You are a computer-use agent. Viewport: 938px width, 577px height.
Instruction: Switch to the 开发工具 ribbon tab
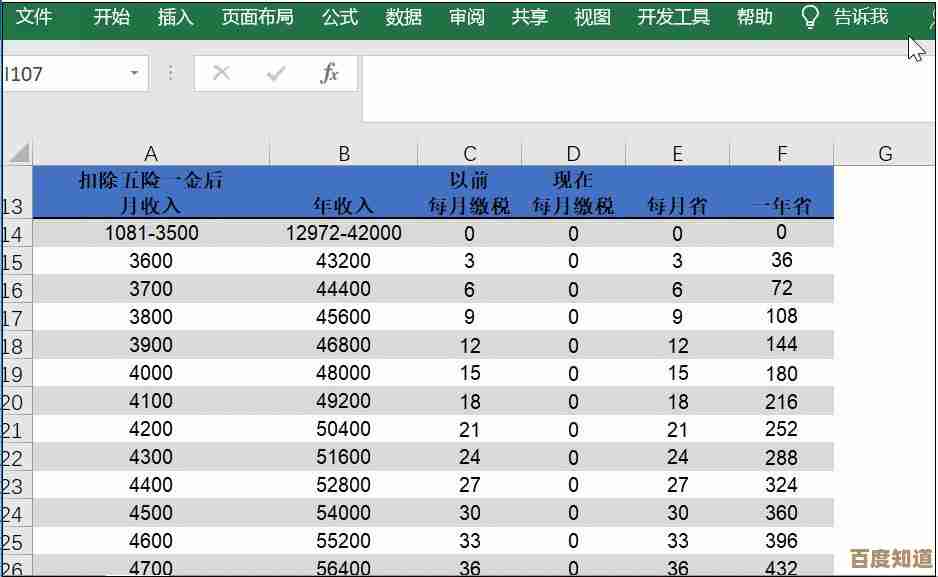(672, 17)
